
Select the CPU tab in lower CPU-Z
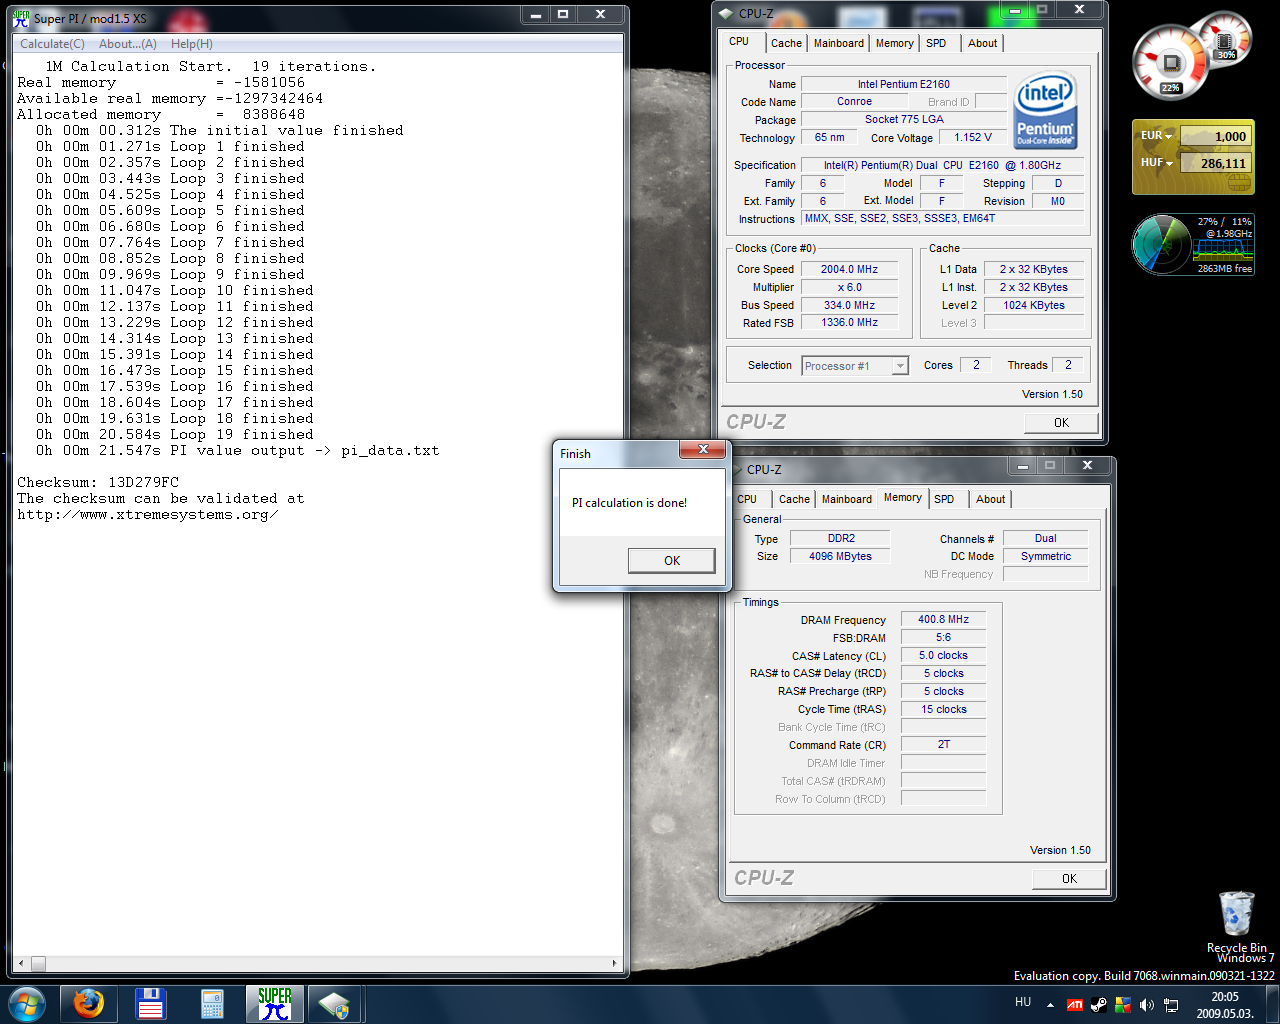tap(747, 499)
